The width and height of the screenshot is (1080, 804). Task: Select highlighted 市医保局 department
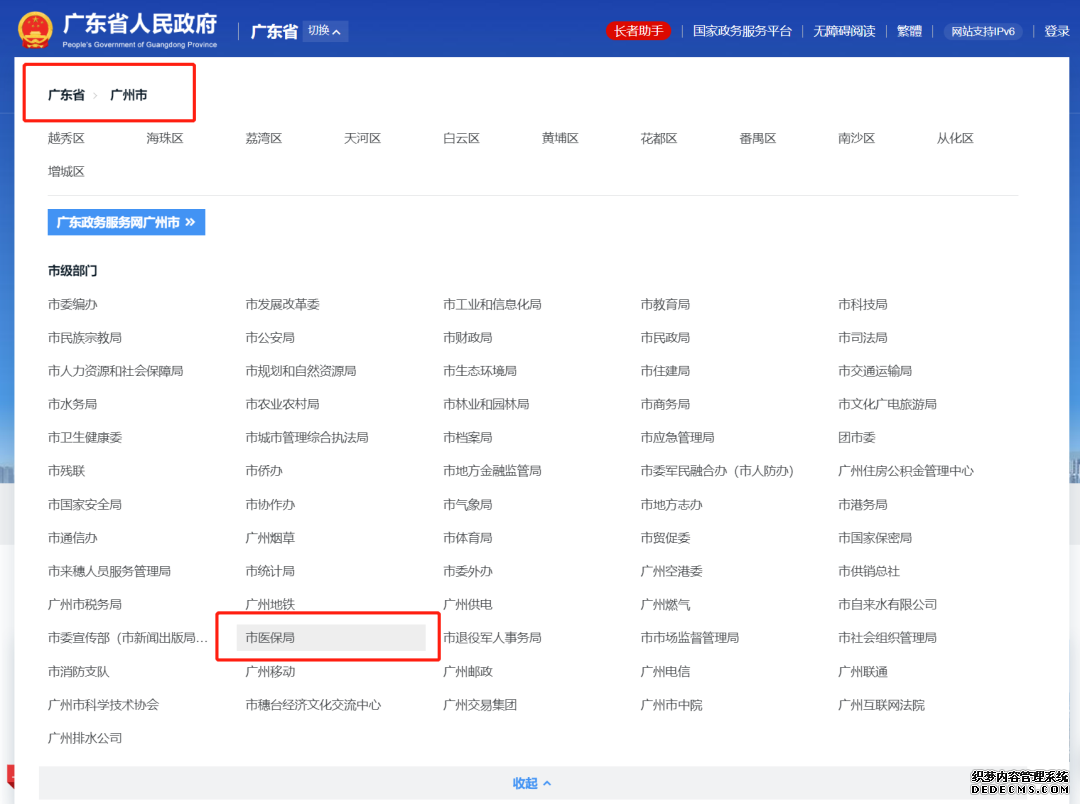coord(331,637)
